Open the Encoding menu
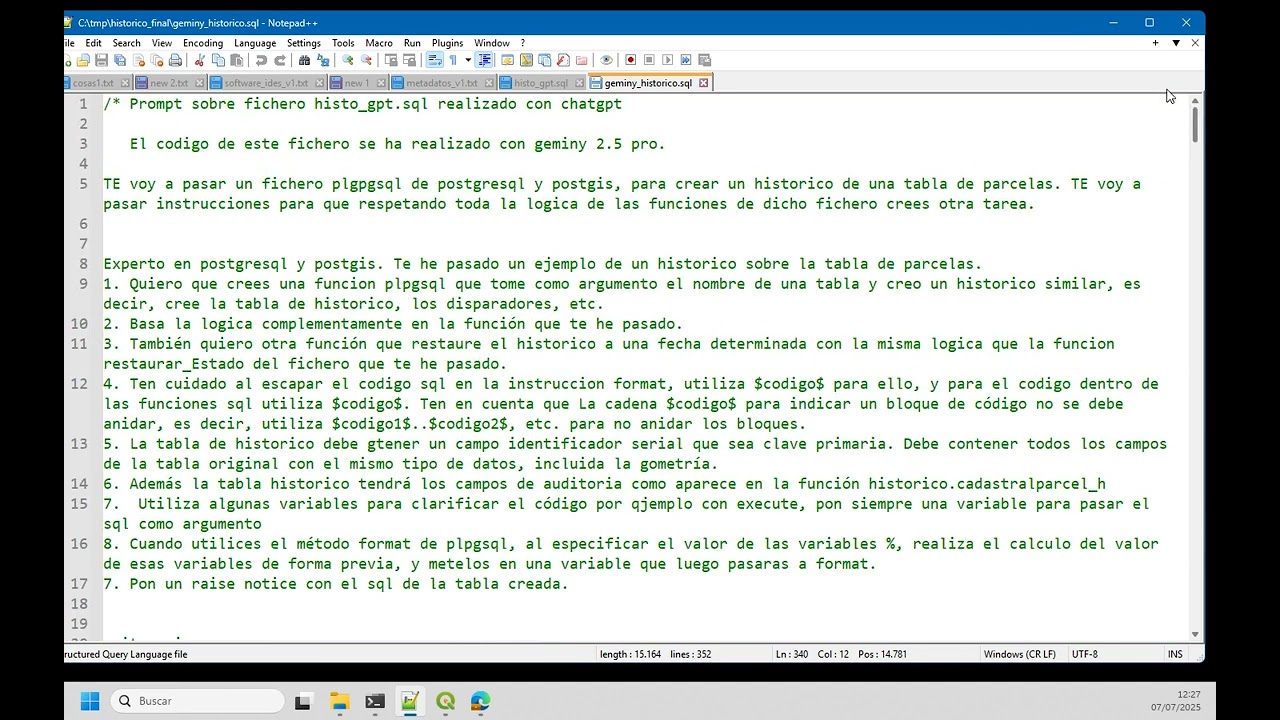The width and height of the screenshot is (1280, 720). (x=202, y=43)
